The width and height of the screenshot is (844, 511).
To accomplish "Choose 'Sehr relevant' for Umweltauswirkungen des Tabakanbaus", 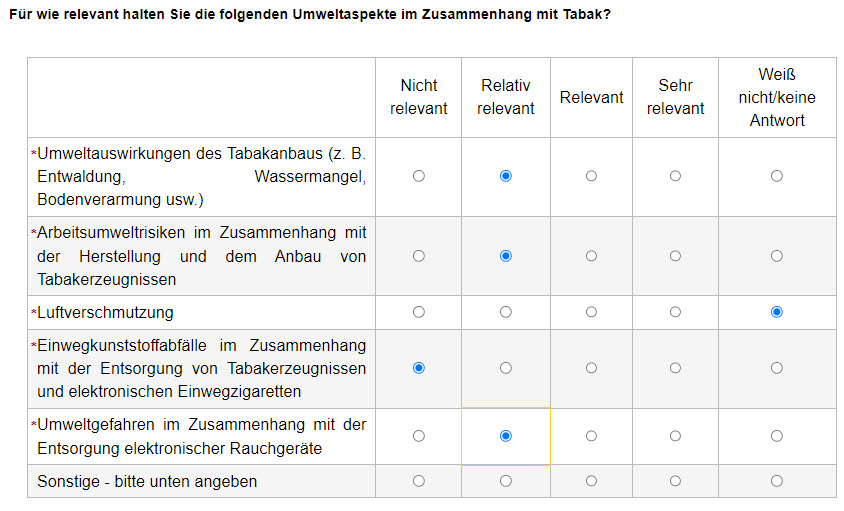I will tap(676, 176).
